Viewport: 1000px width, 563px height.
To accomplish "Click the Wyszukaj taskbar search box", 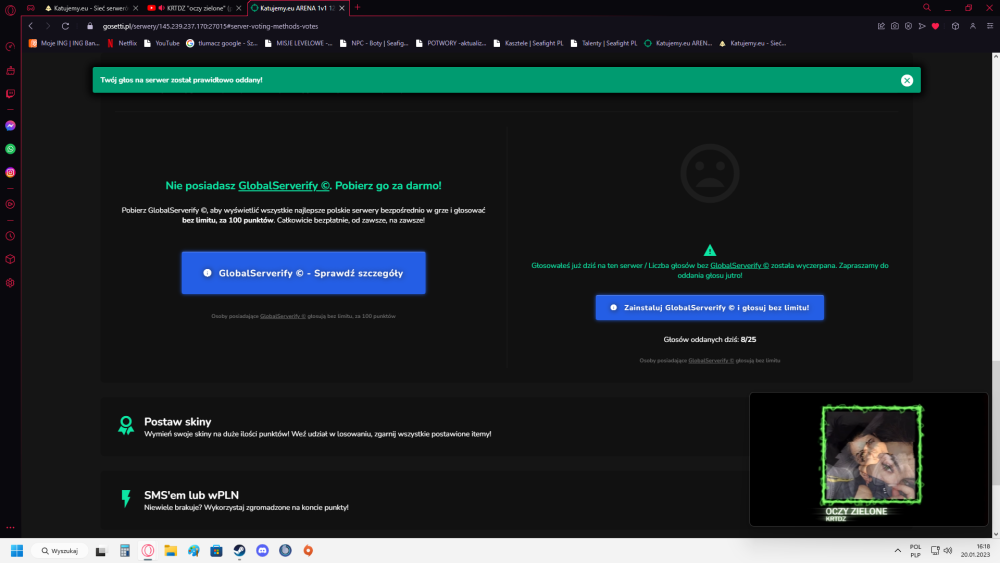I will (x=60, y=550).
